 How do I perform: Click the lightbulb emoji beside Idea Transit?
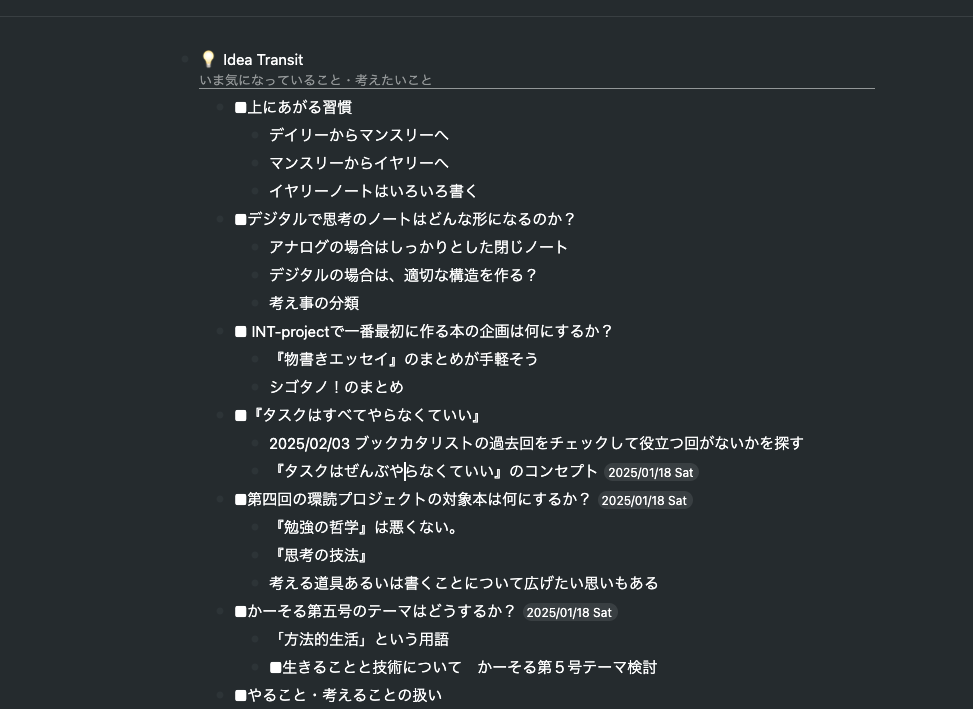(x=208, y=59)
